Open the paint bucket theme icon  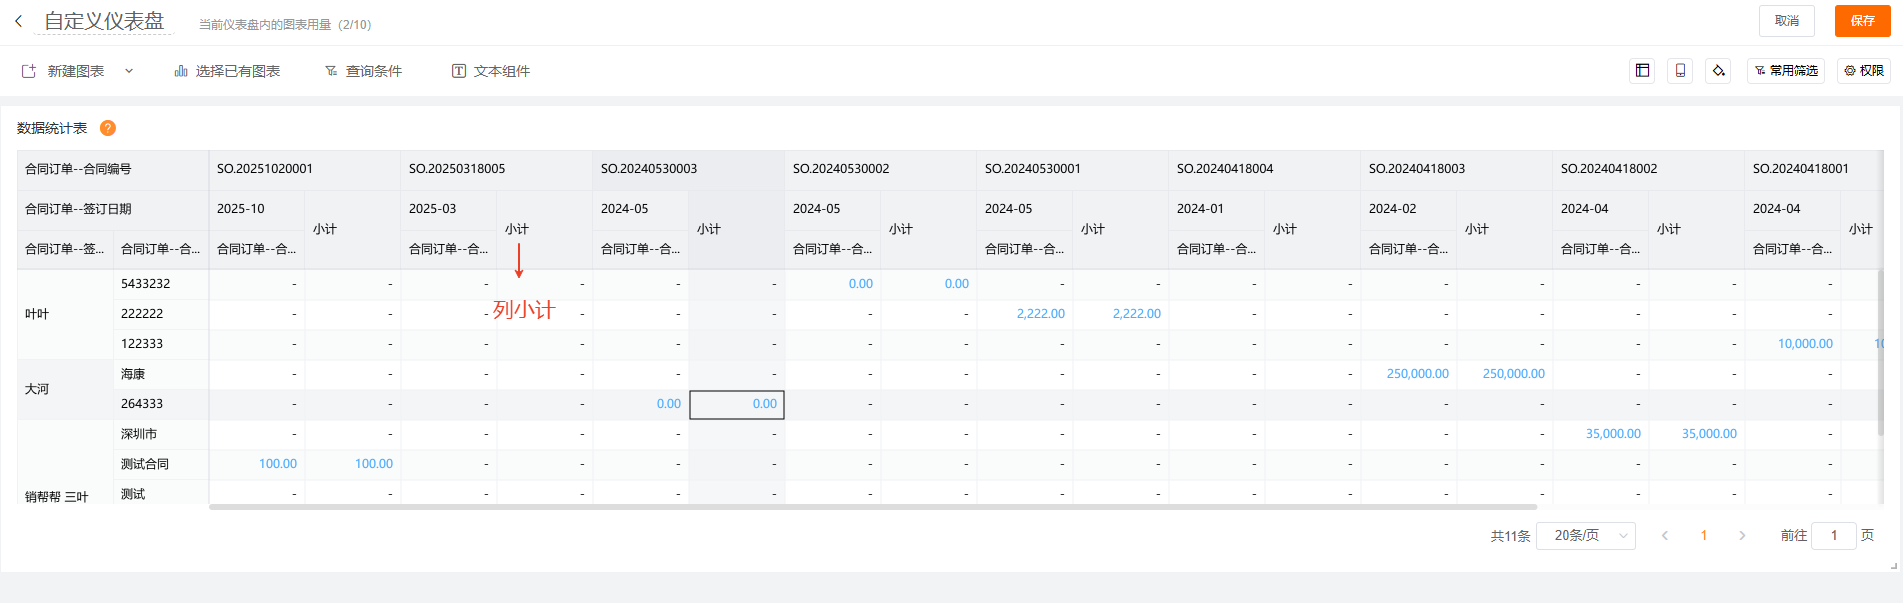pyautogui.click(x=1718, y=71)
